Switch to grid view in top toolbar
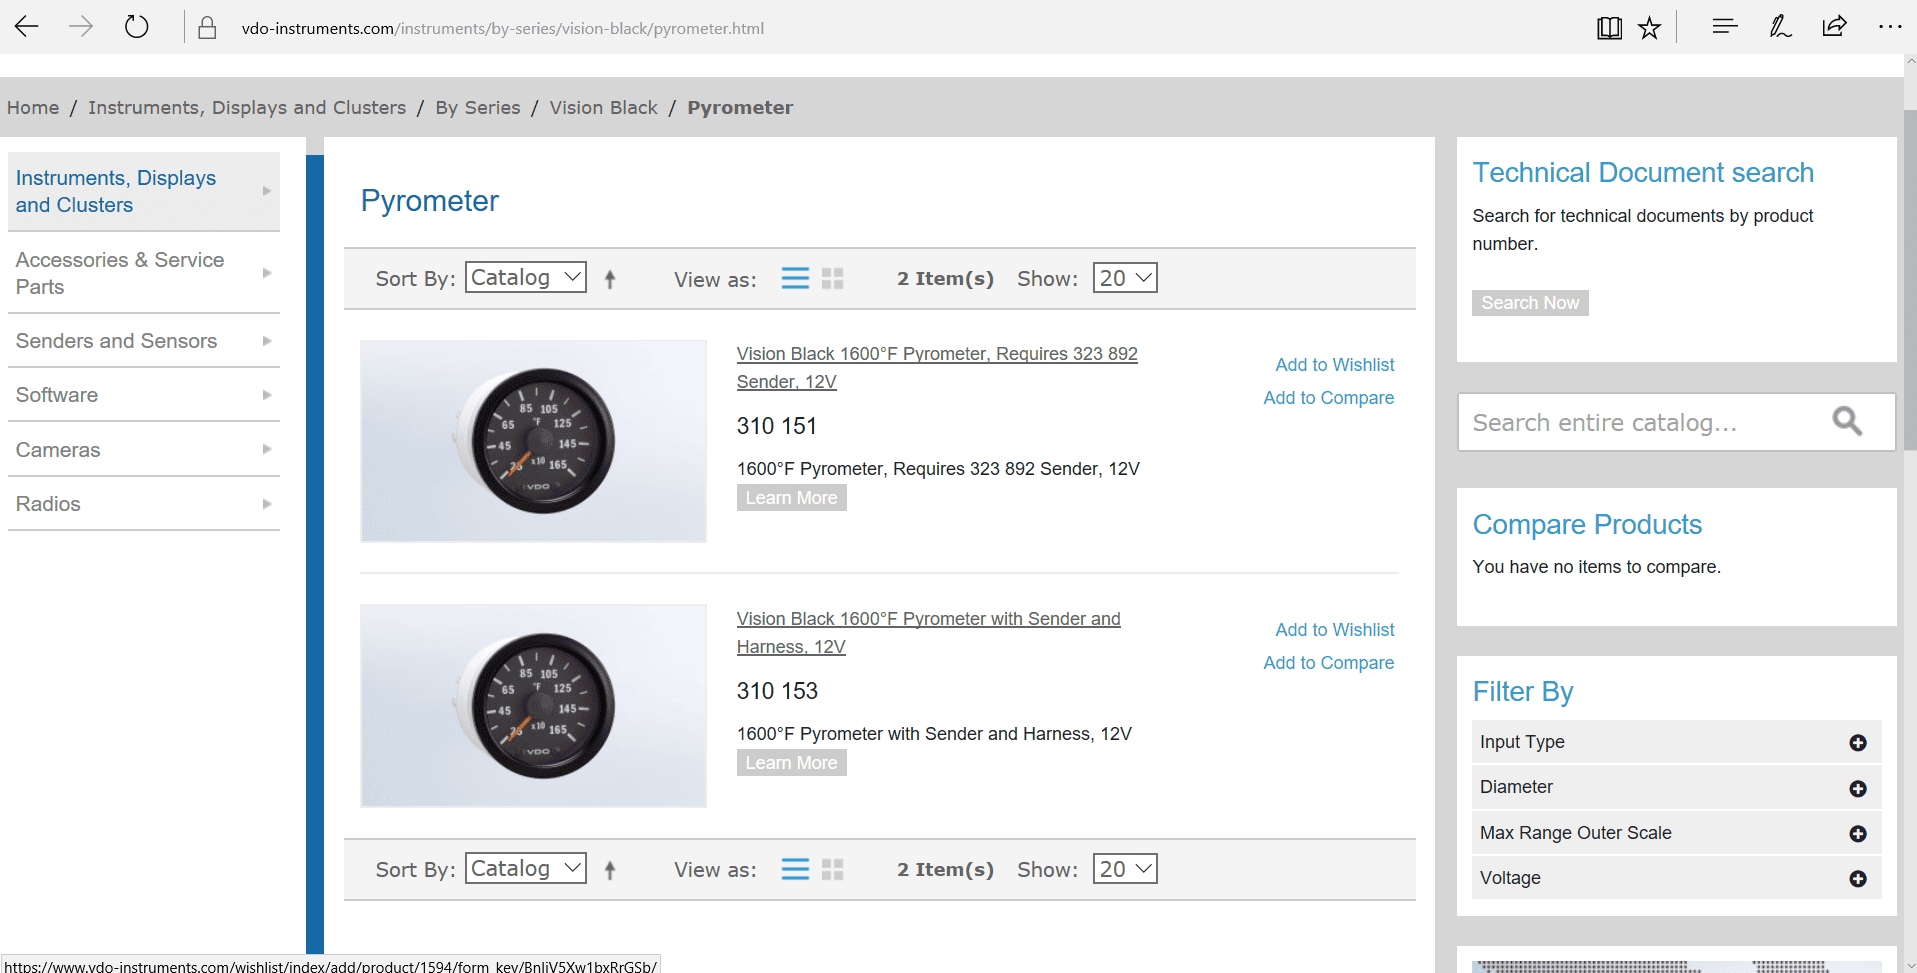The height and width of the screenshot is (973, 1917). point(833,278)
